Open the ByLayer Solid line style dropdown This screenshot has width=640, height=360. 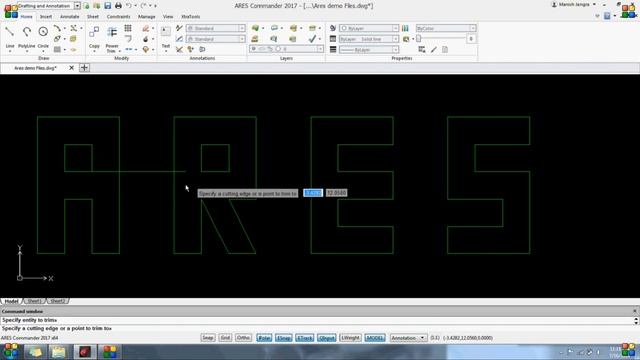(x=395, y=39)
